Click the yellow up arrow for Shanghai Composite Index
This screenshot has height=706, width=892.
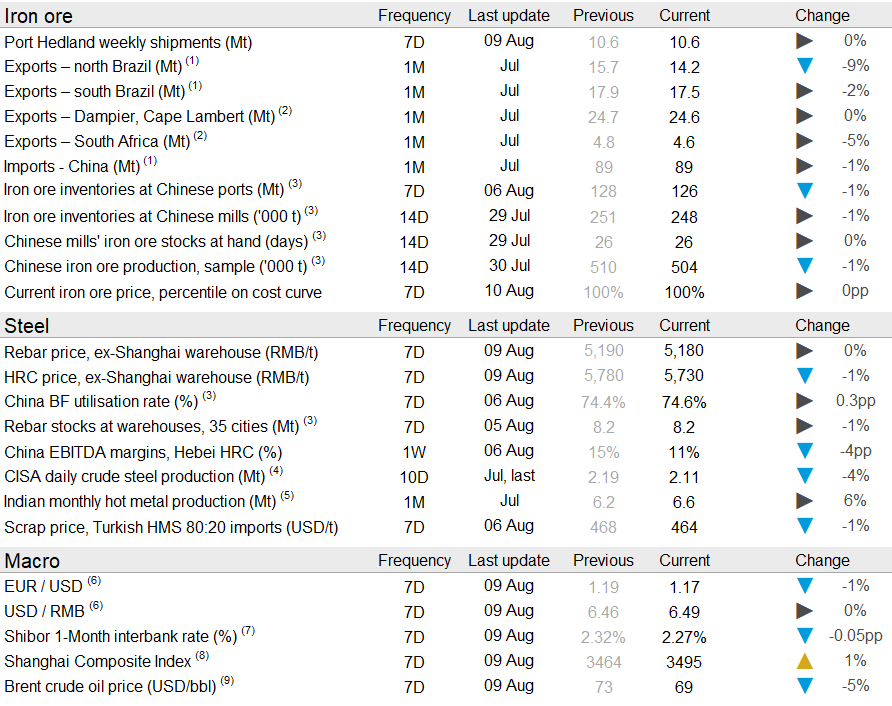[x=804, y=661]
